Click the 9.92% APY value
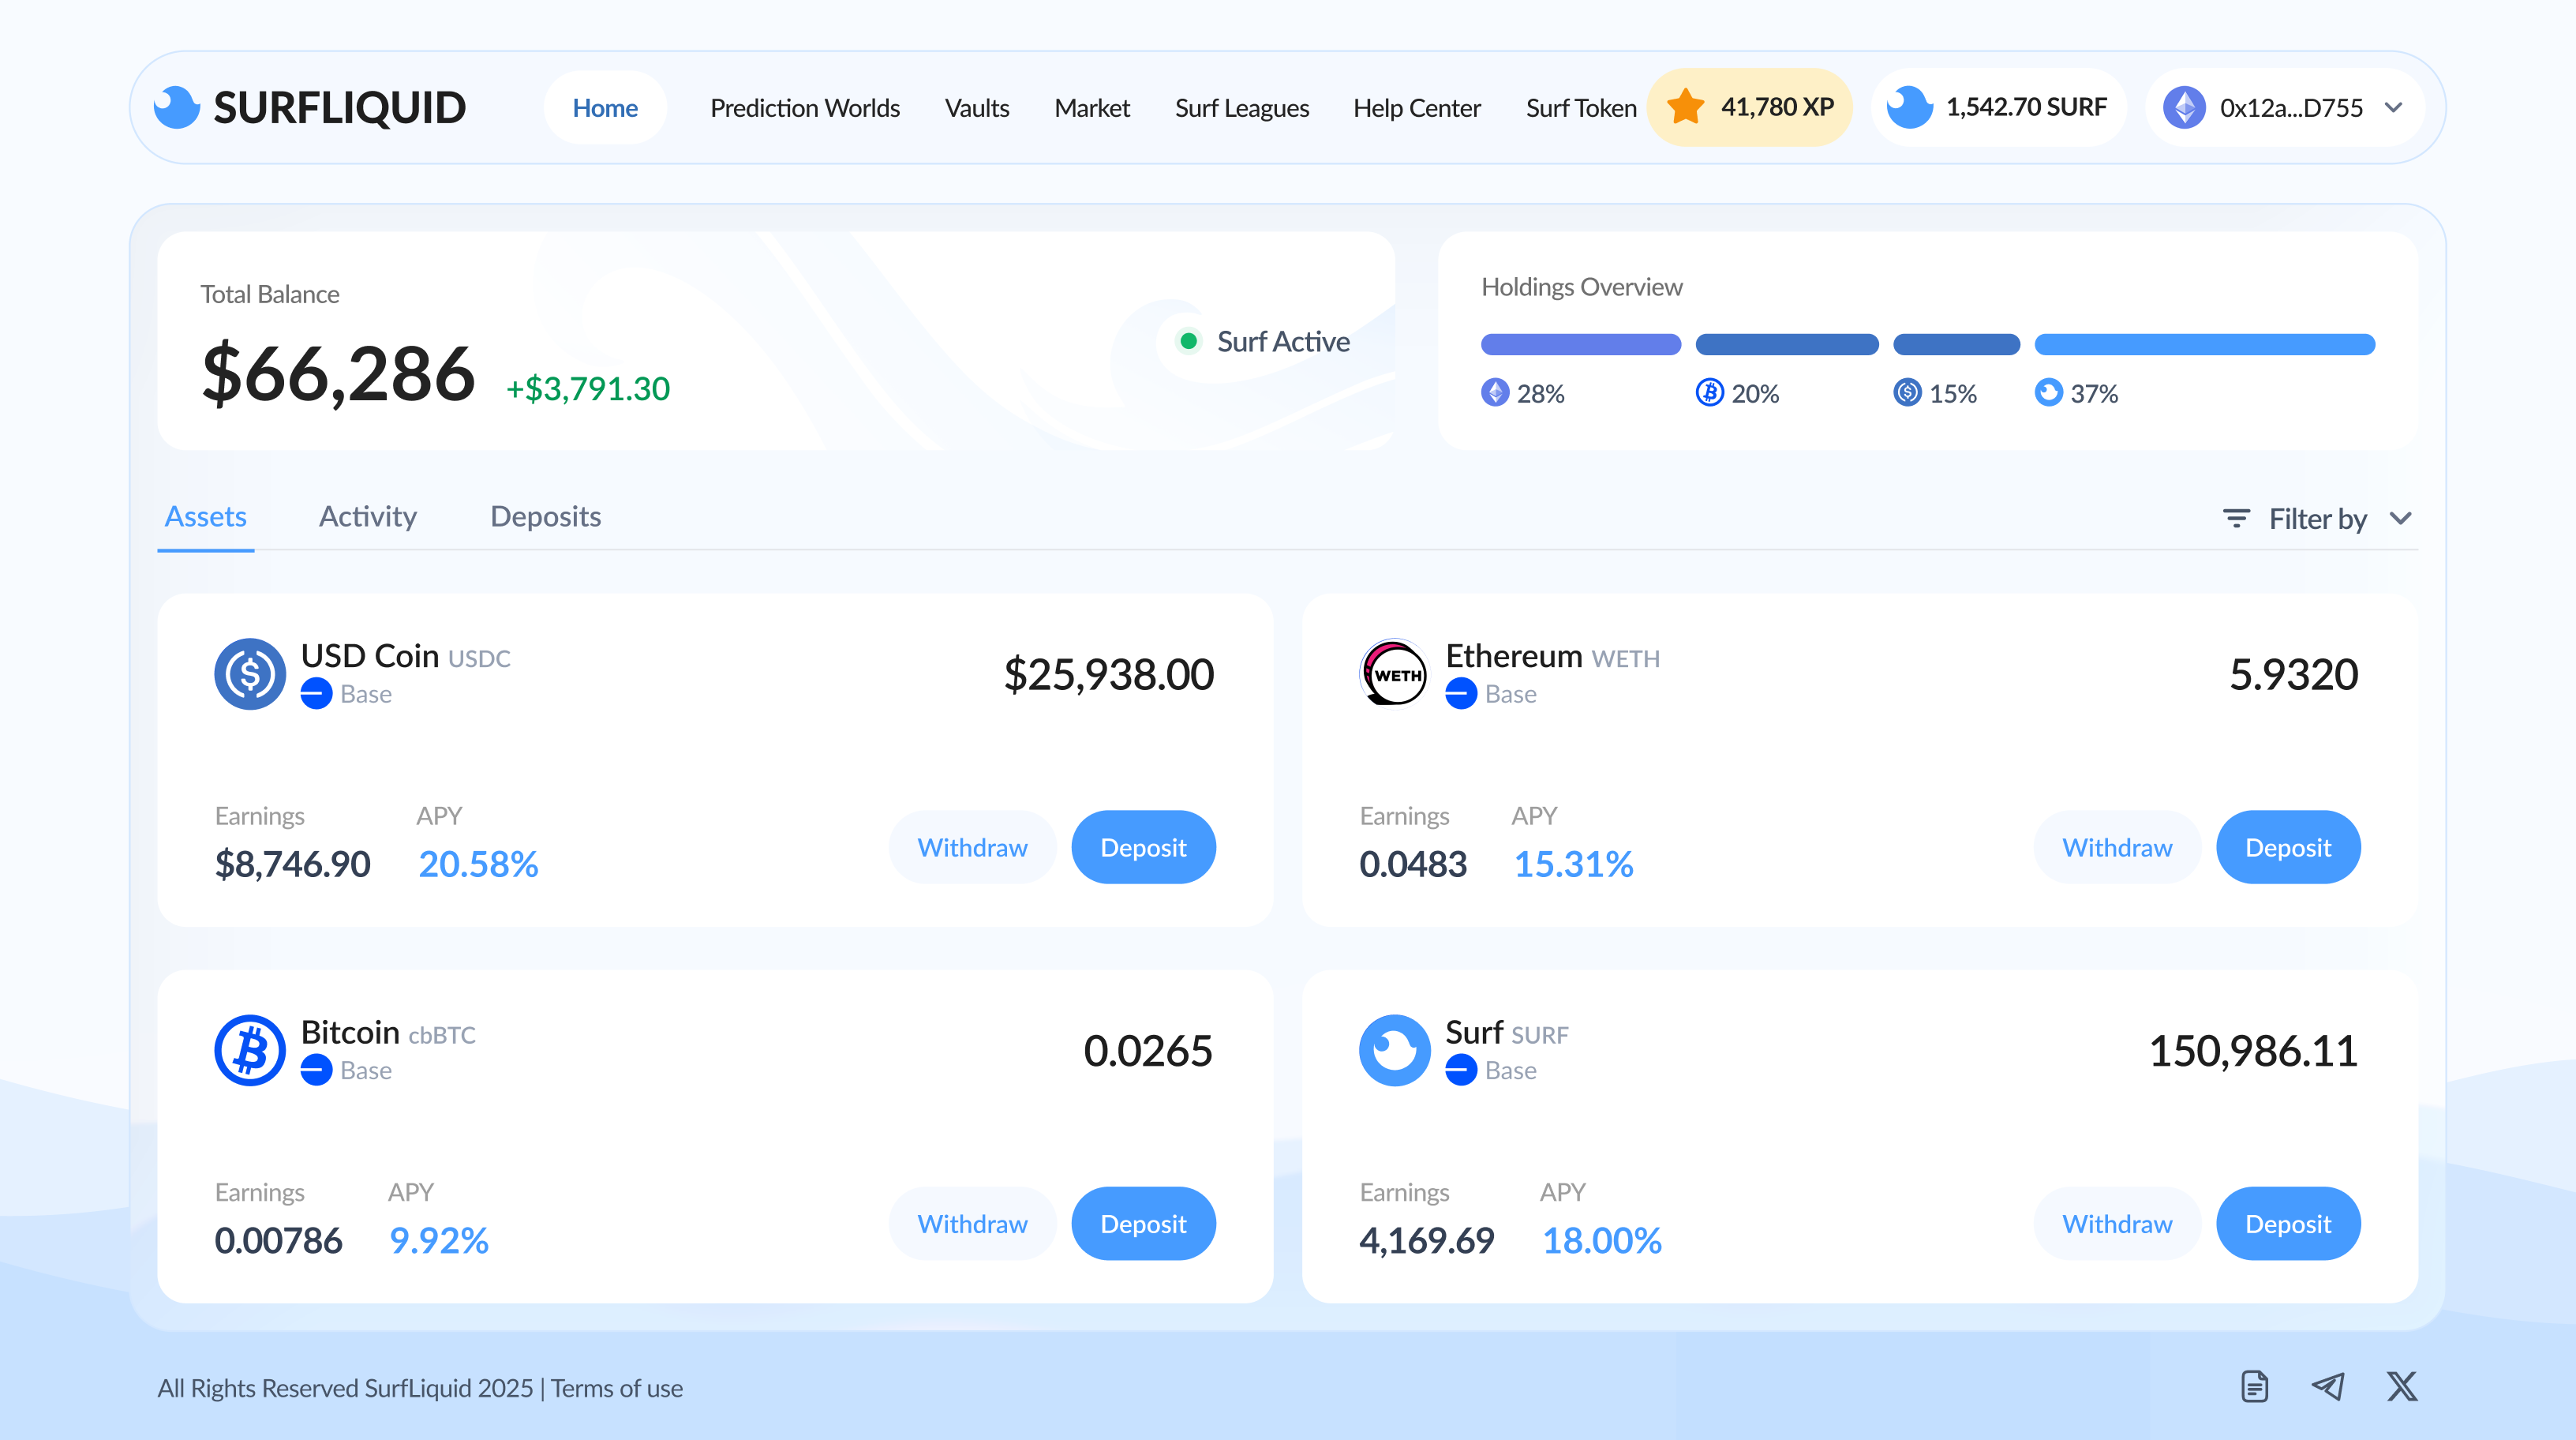The width and height of the screenshot is (2576, 1440). pyautogui.click(x=438, y=1240)
